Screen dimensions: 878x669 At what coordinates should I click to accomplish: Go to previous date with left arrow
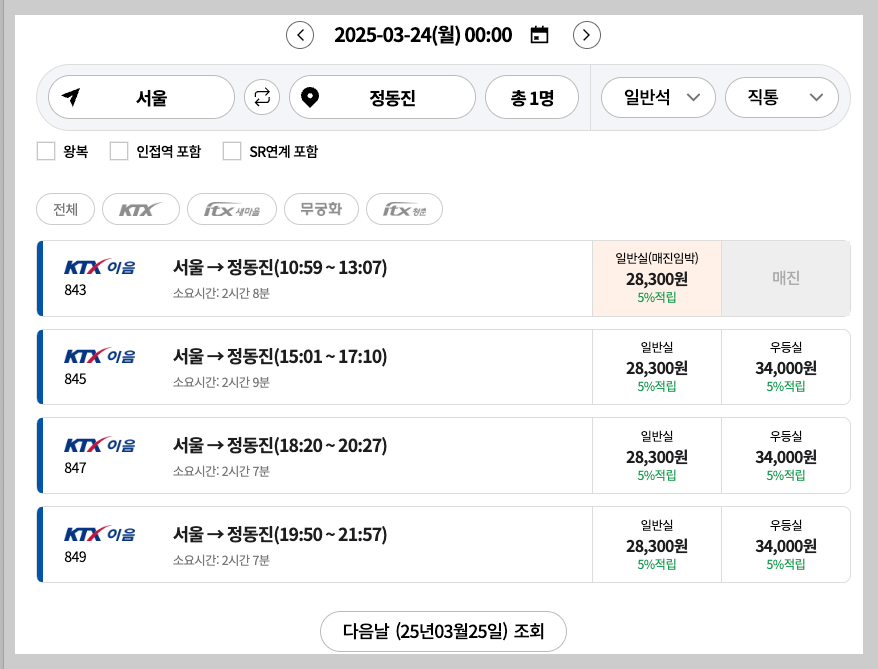point(300,34)
